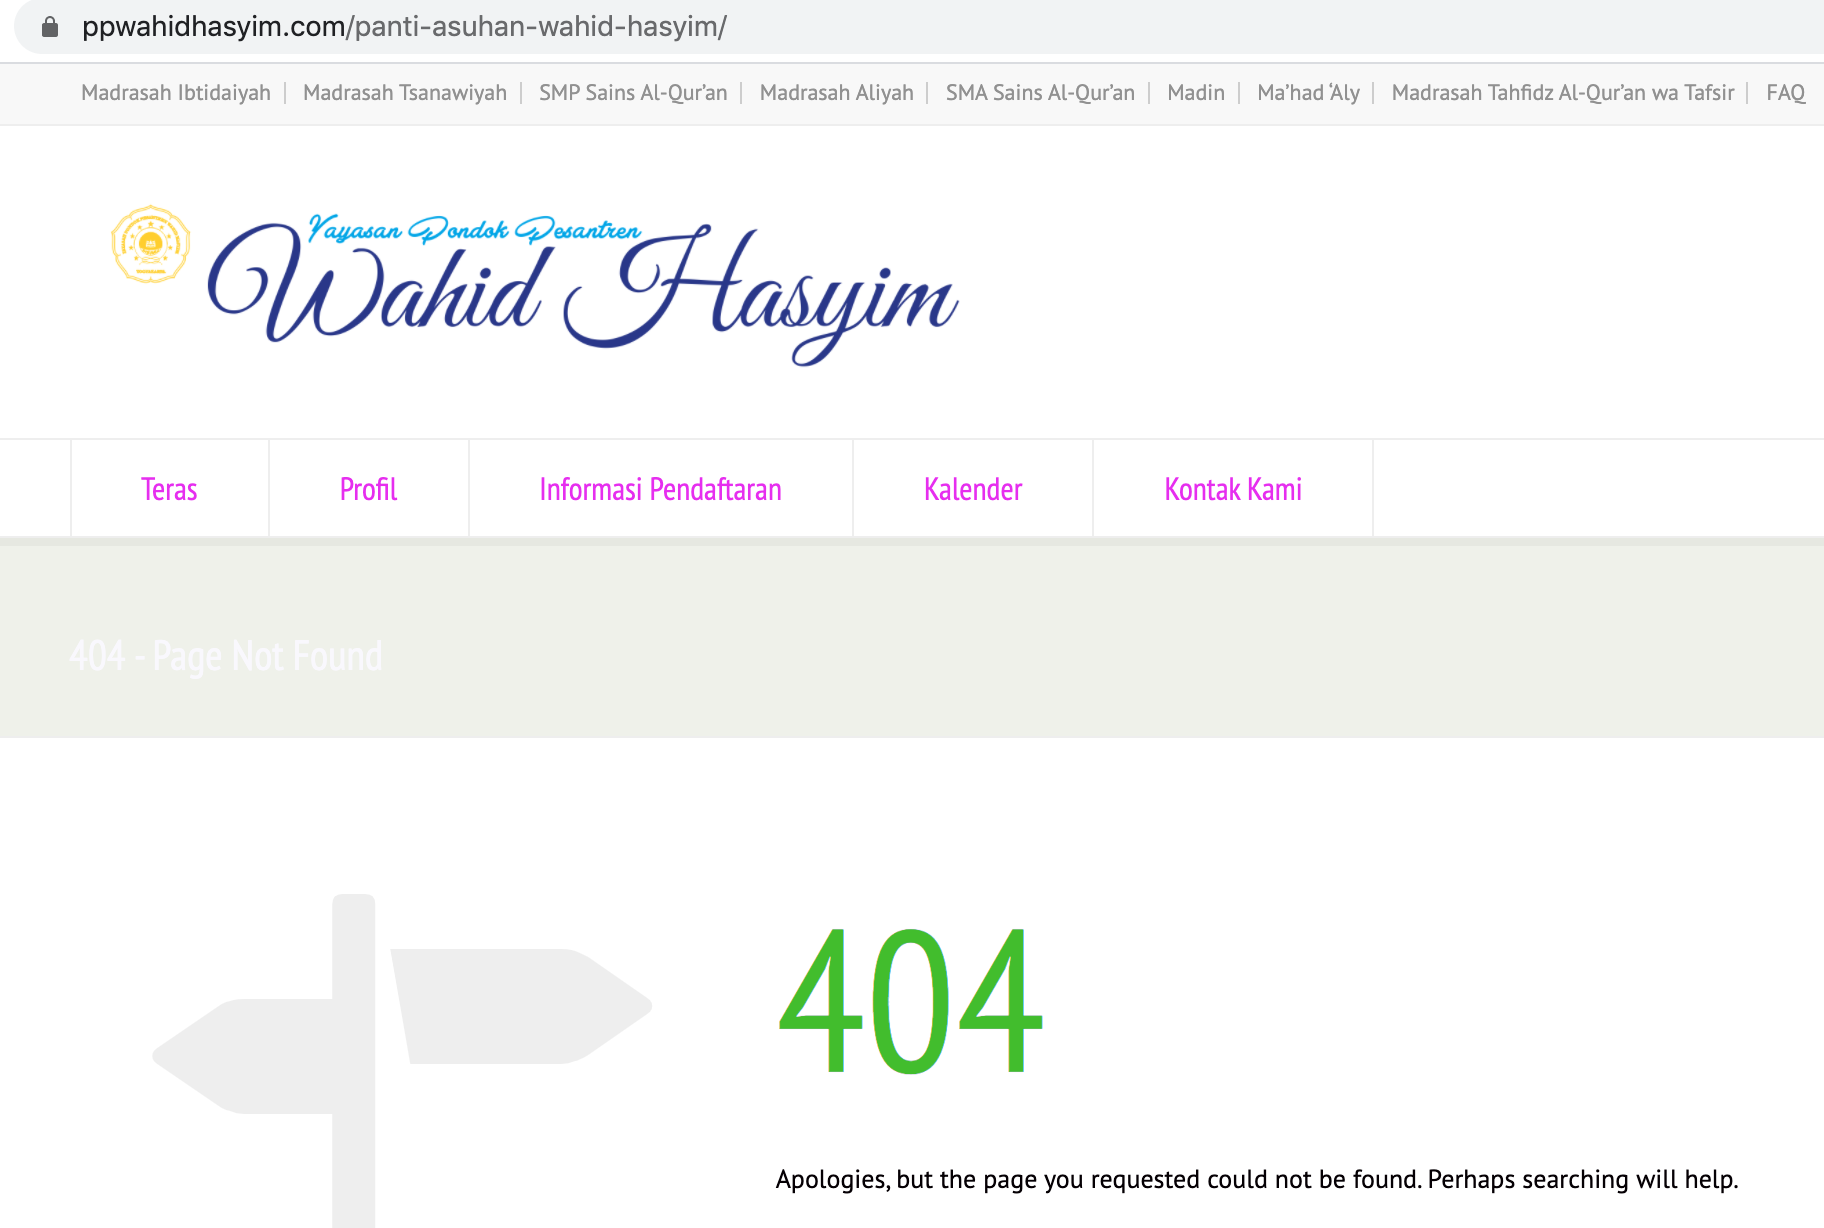Screen dimensions: 1824x1228
Task: Click the Wahid Hasyim script logo
Action: click(583, 288)
